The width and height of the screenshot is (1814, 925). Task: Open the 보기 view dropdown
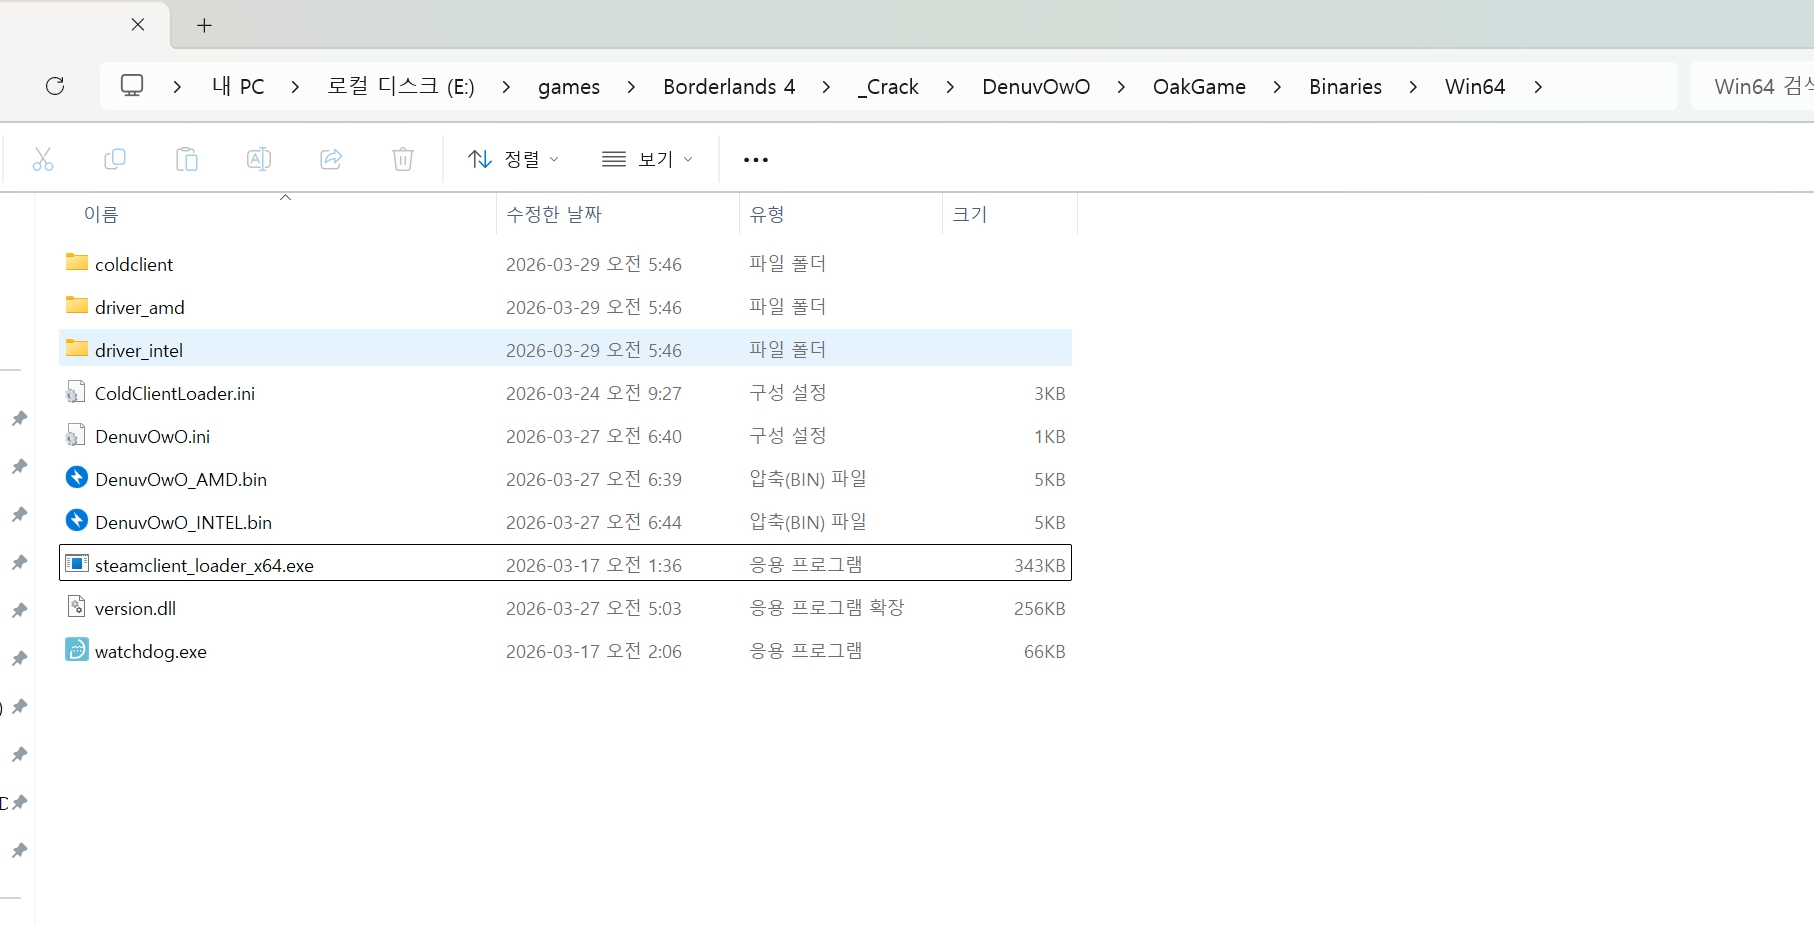(x=647, y=159)
